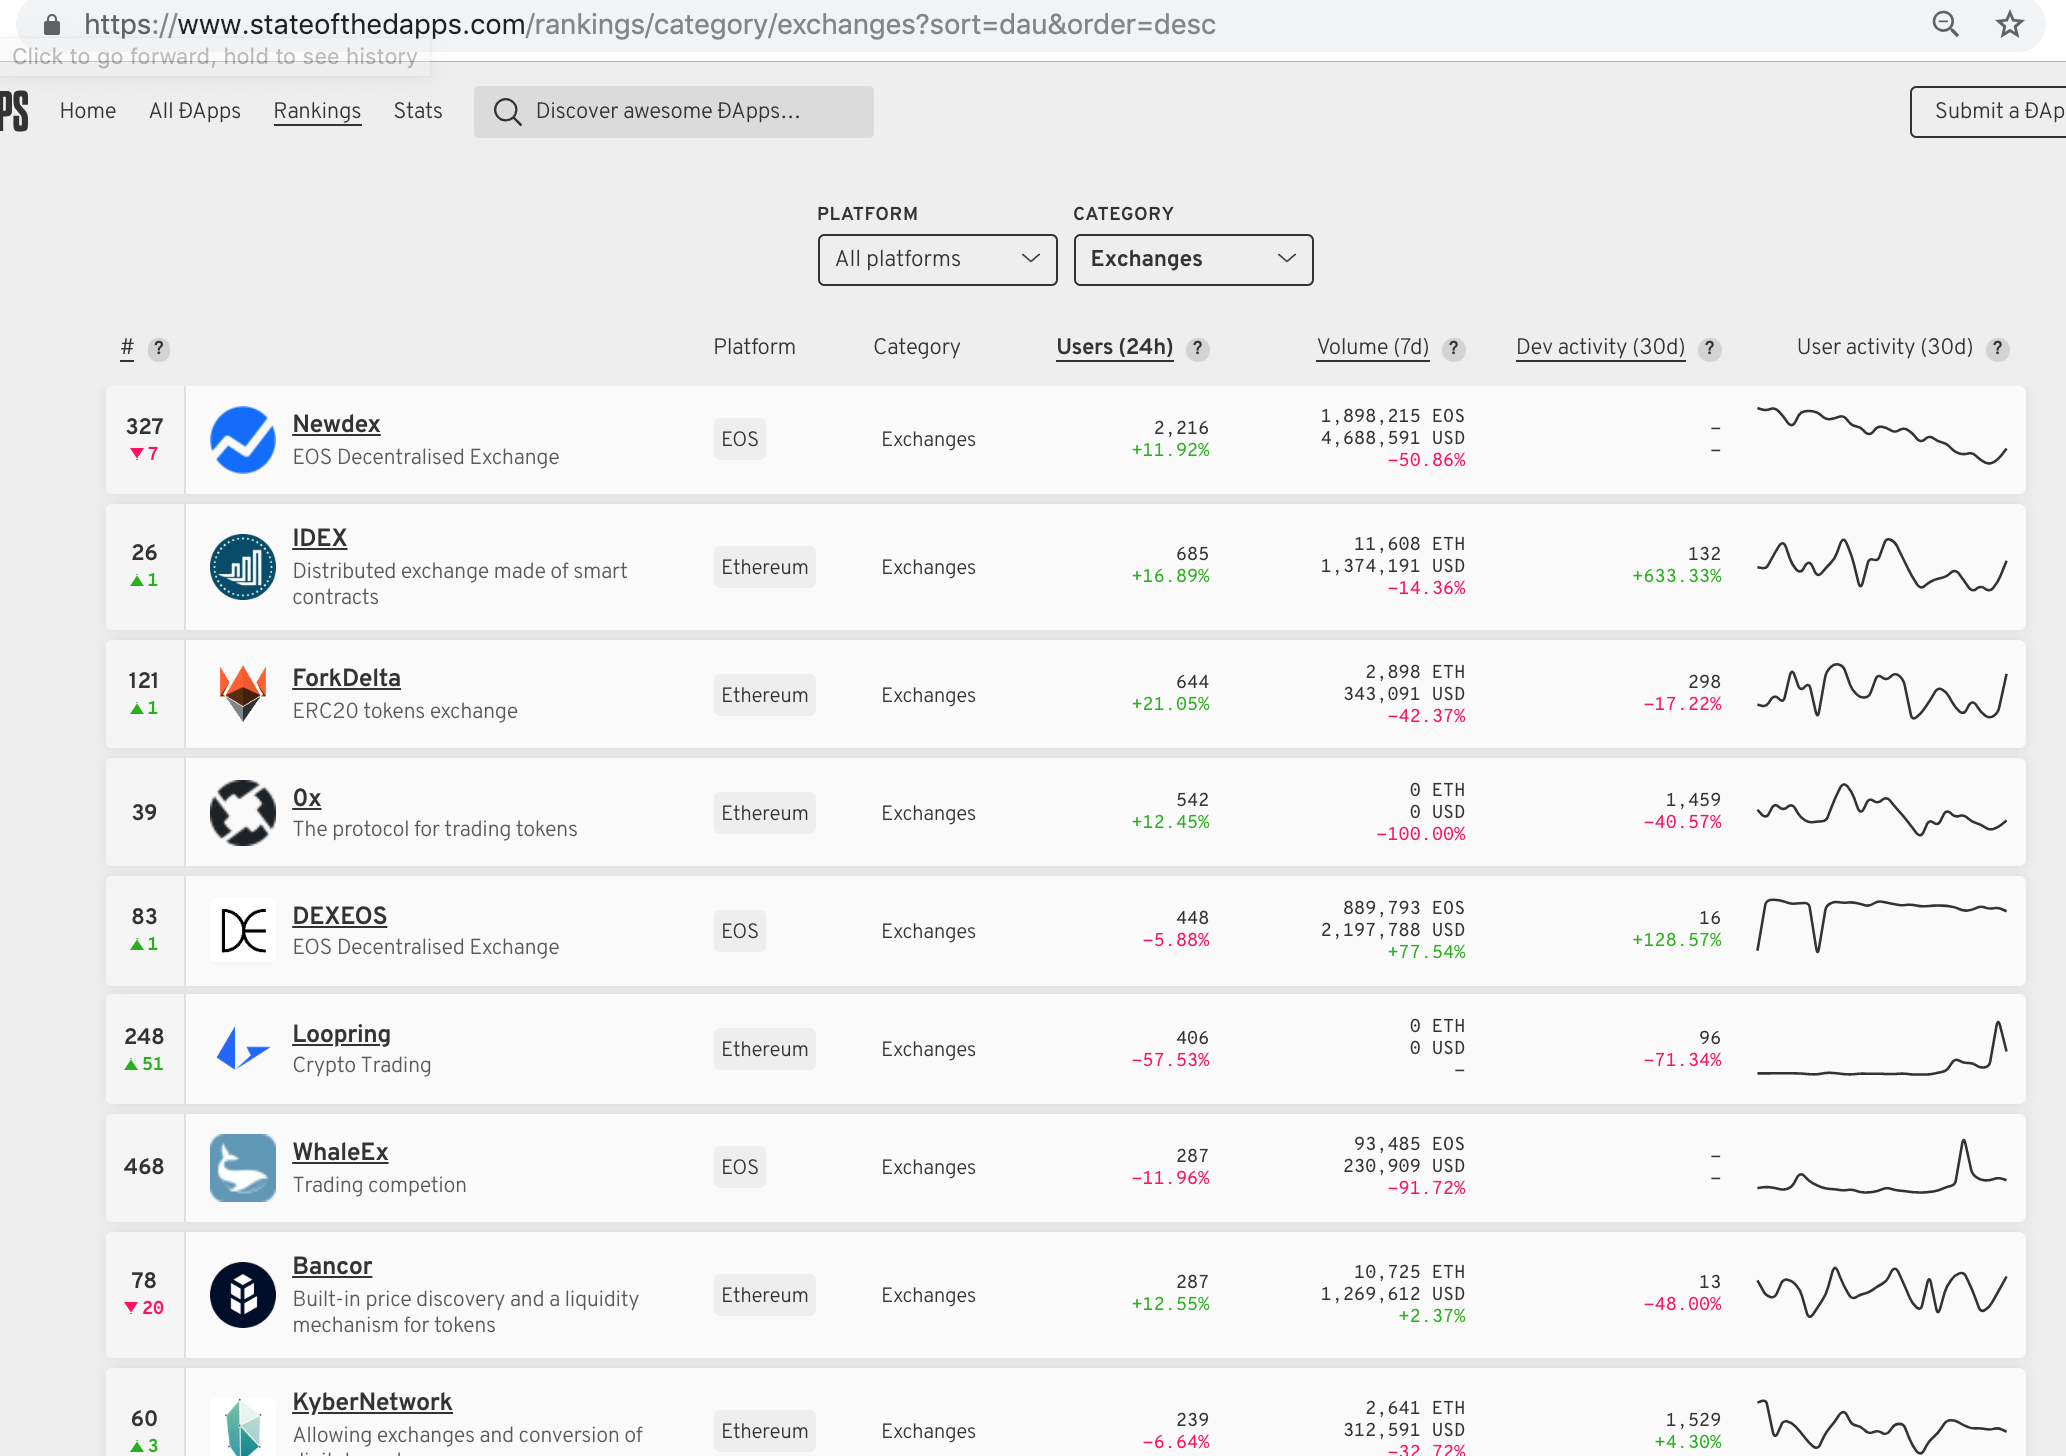
Task: Open the All platforms dropdown
Action: [x=938, y=260]
